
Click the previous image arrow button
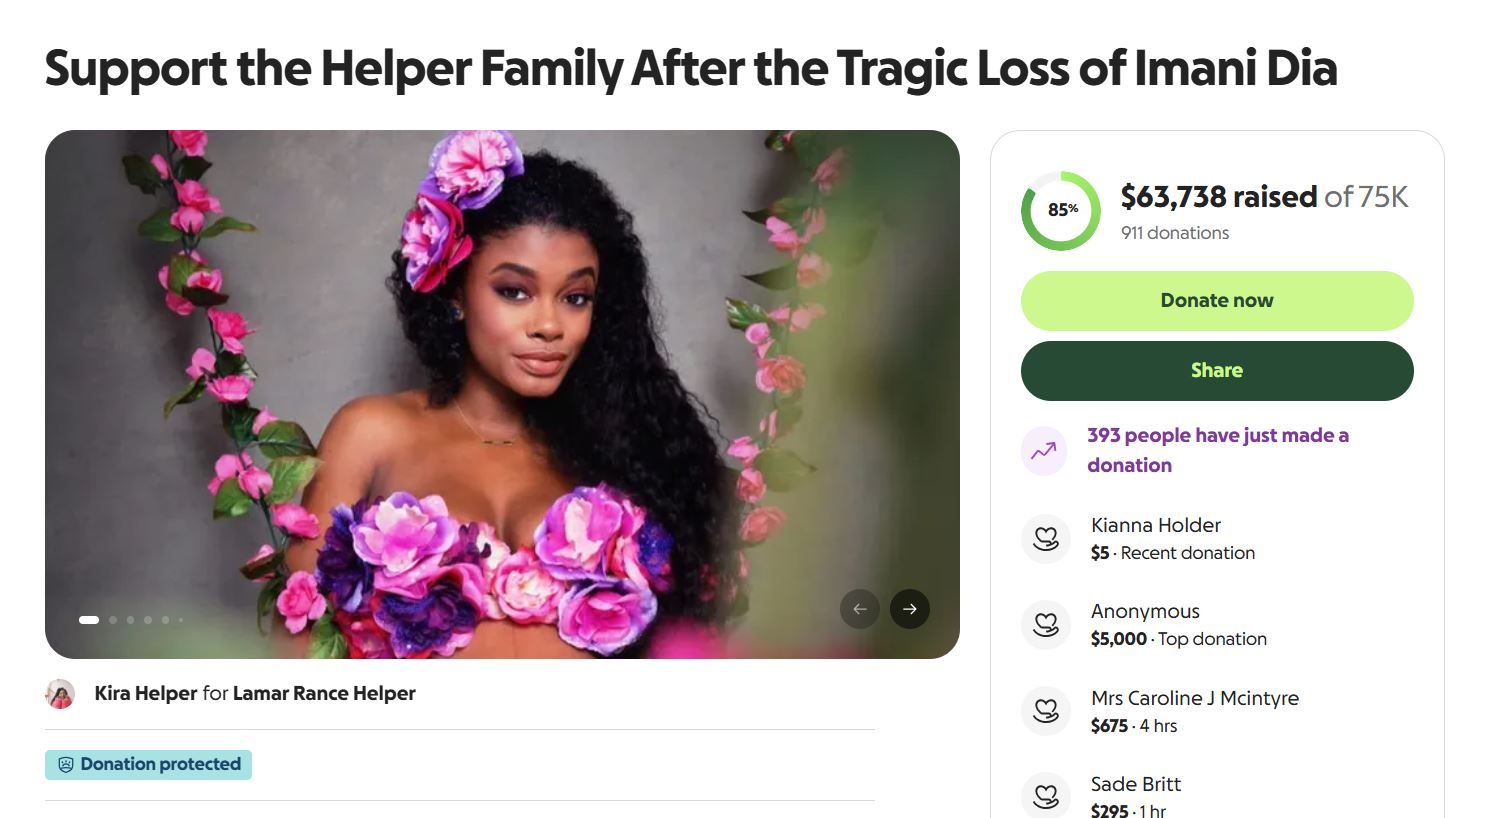coord(860,609)
